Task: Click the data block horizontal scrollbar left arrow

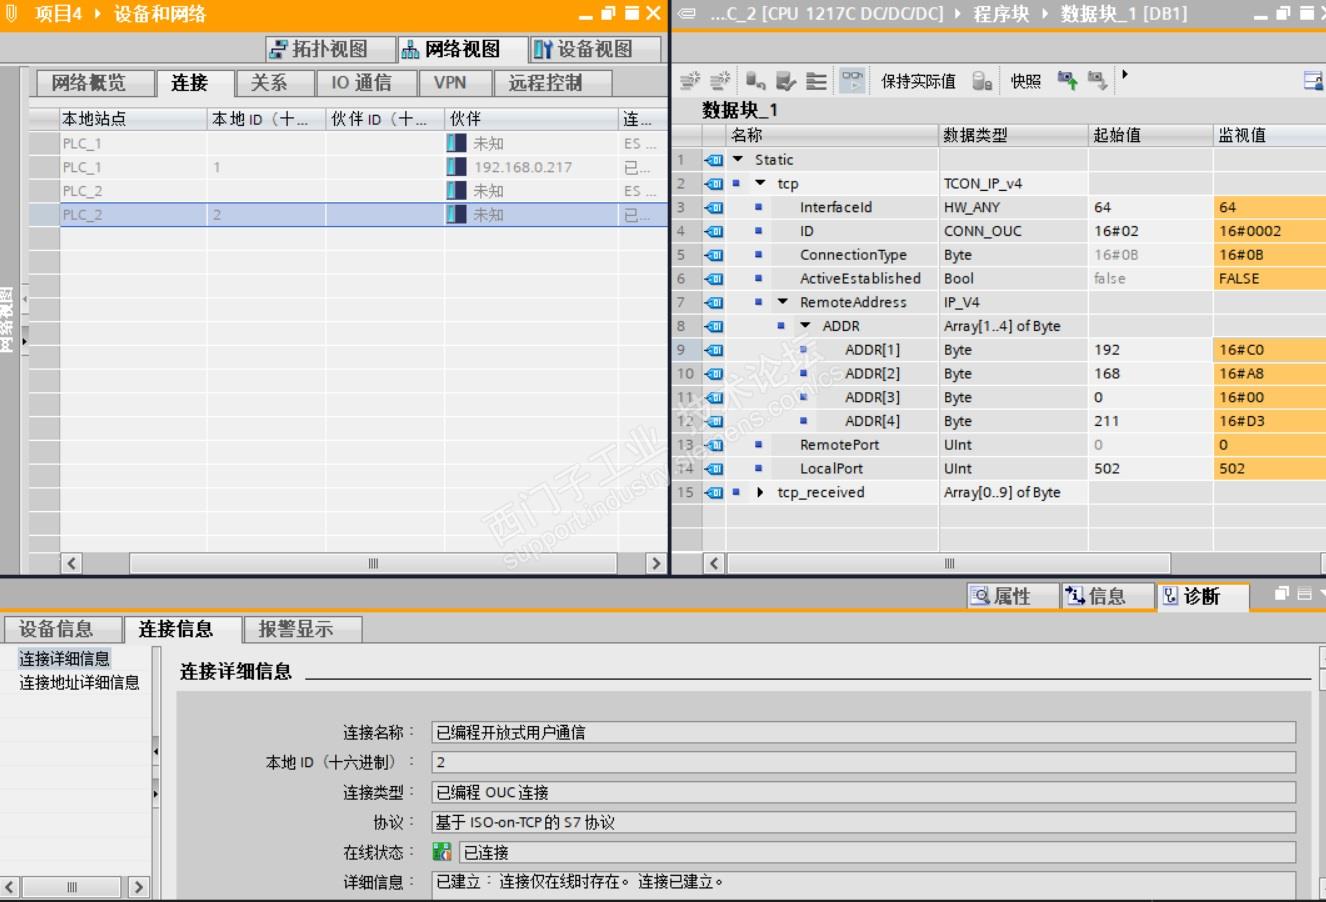Action: [x=714, y=563]
